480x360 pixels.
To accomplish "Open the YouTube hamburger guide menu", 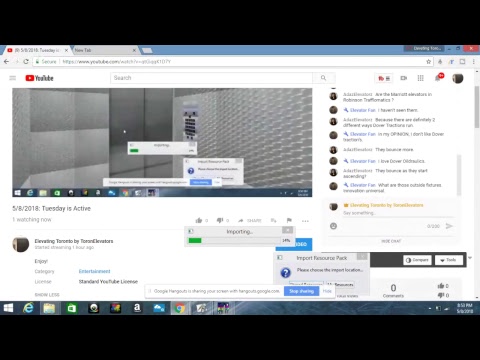I will pos(13,78).
